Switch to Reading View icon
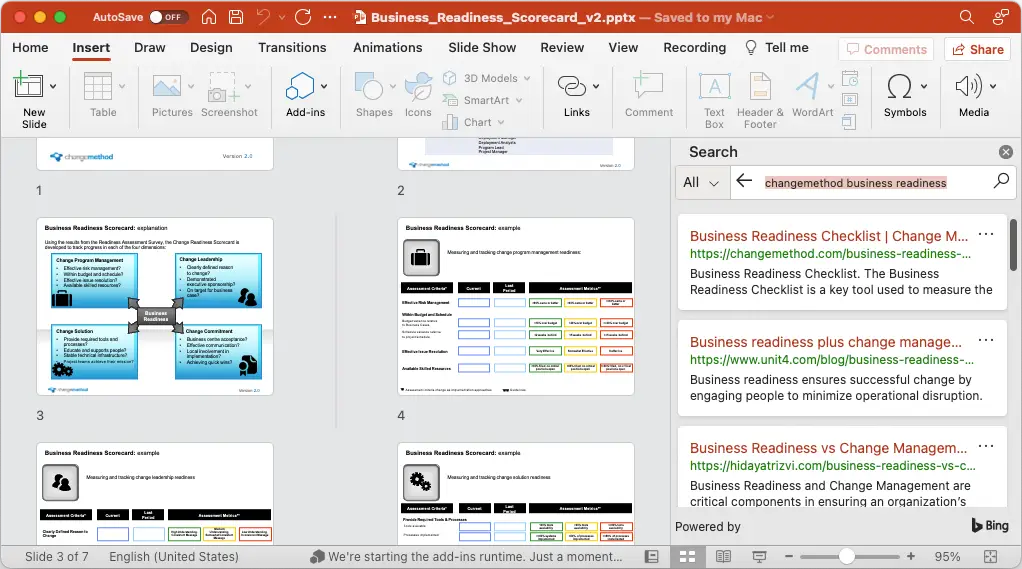The width and height of the screenshot is (1022, 569). [x=723, y=557]
